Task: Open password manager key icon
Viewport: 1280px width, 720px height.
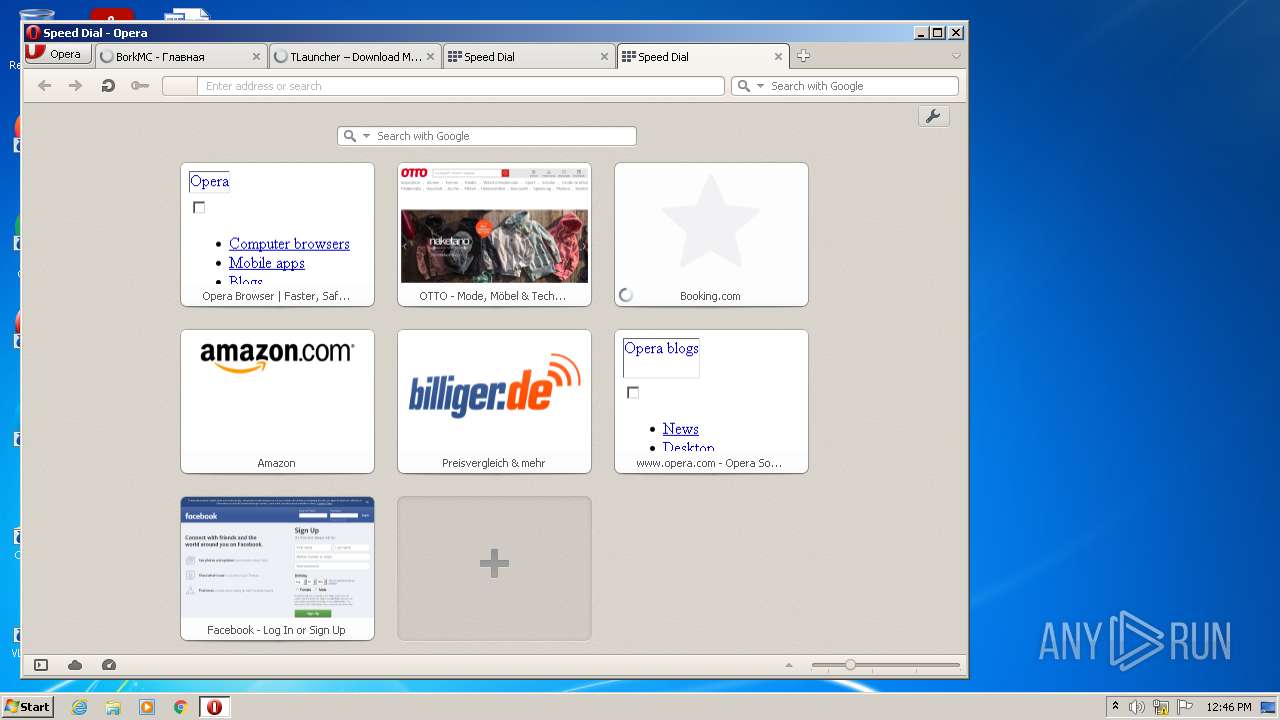Action: tap(140, 86)
